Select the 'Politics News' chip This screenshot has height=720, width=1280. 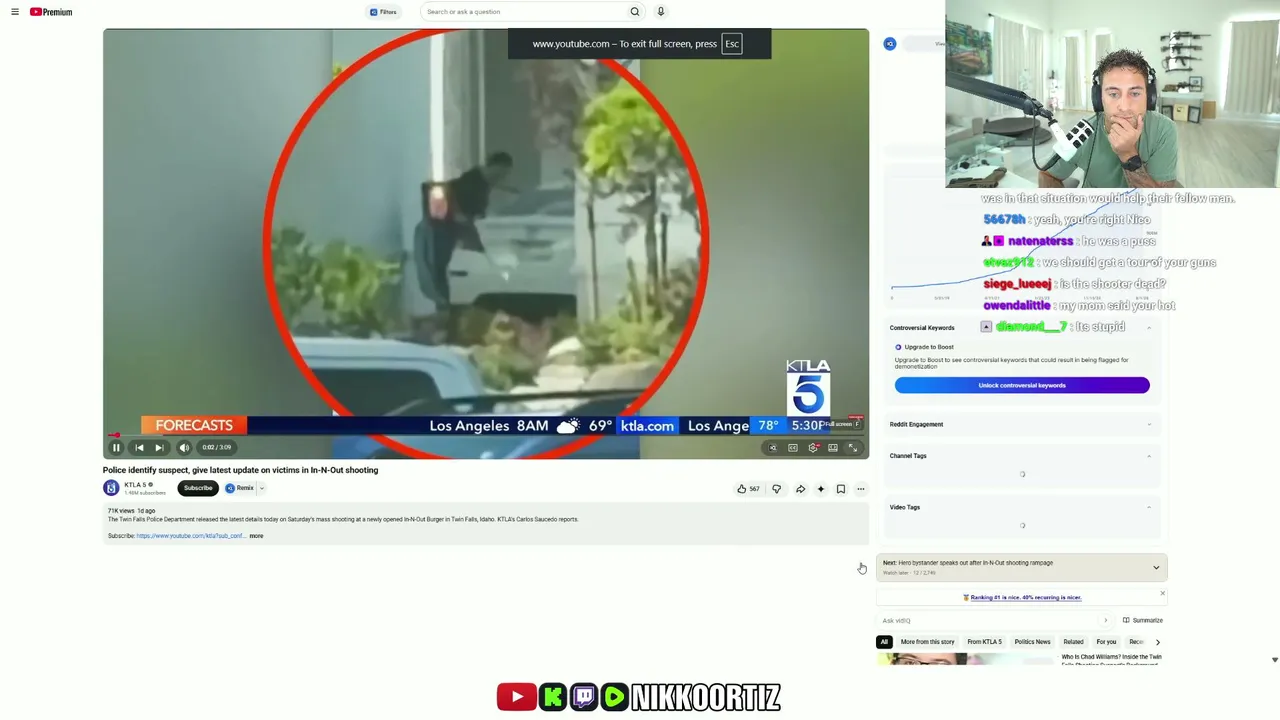[x=1032, y=642]
